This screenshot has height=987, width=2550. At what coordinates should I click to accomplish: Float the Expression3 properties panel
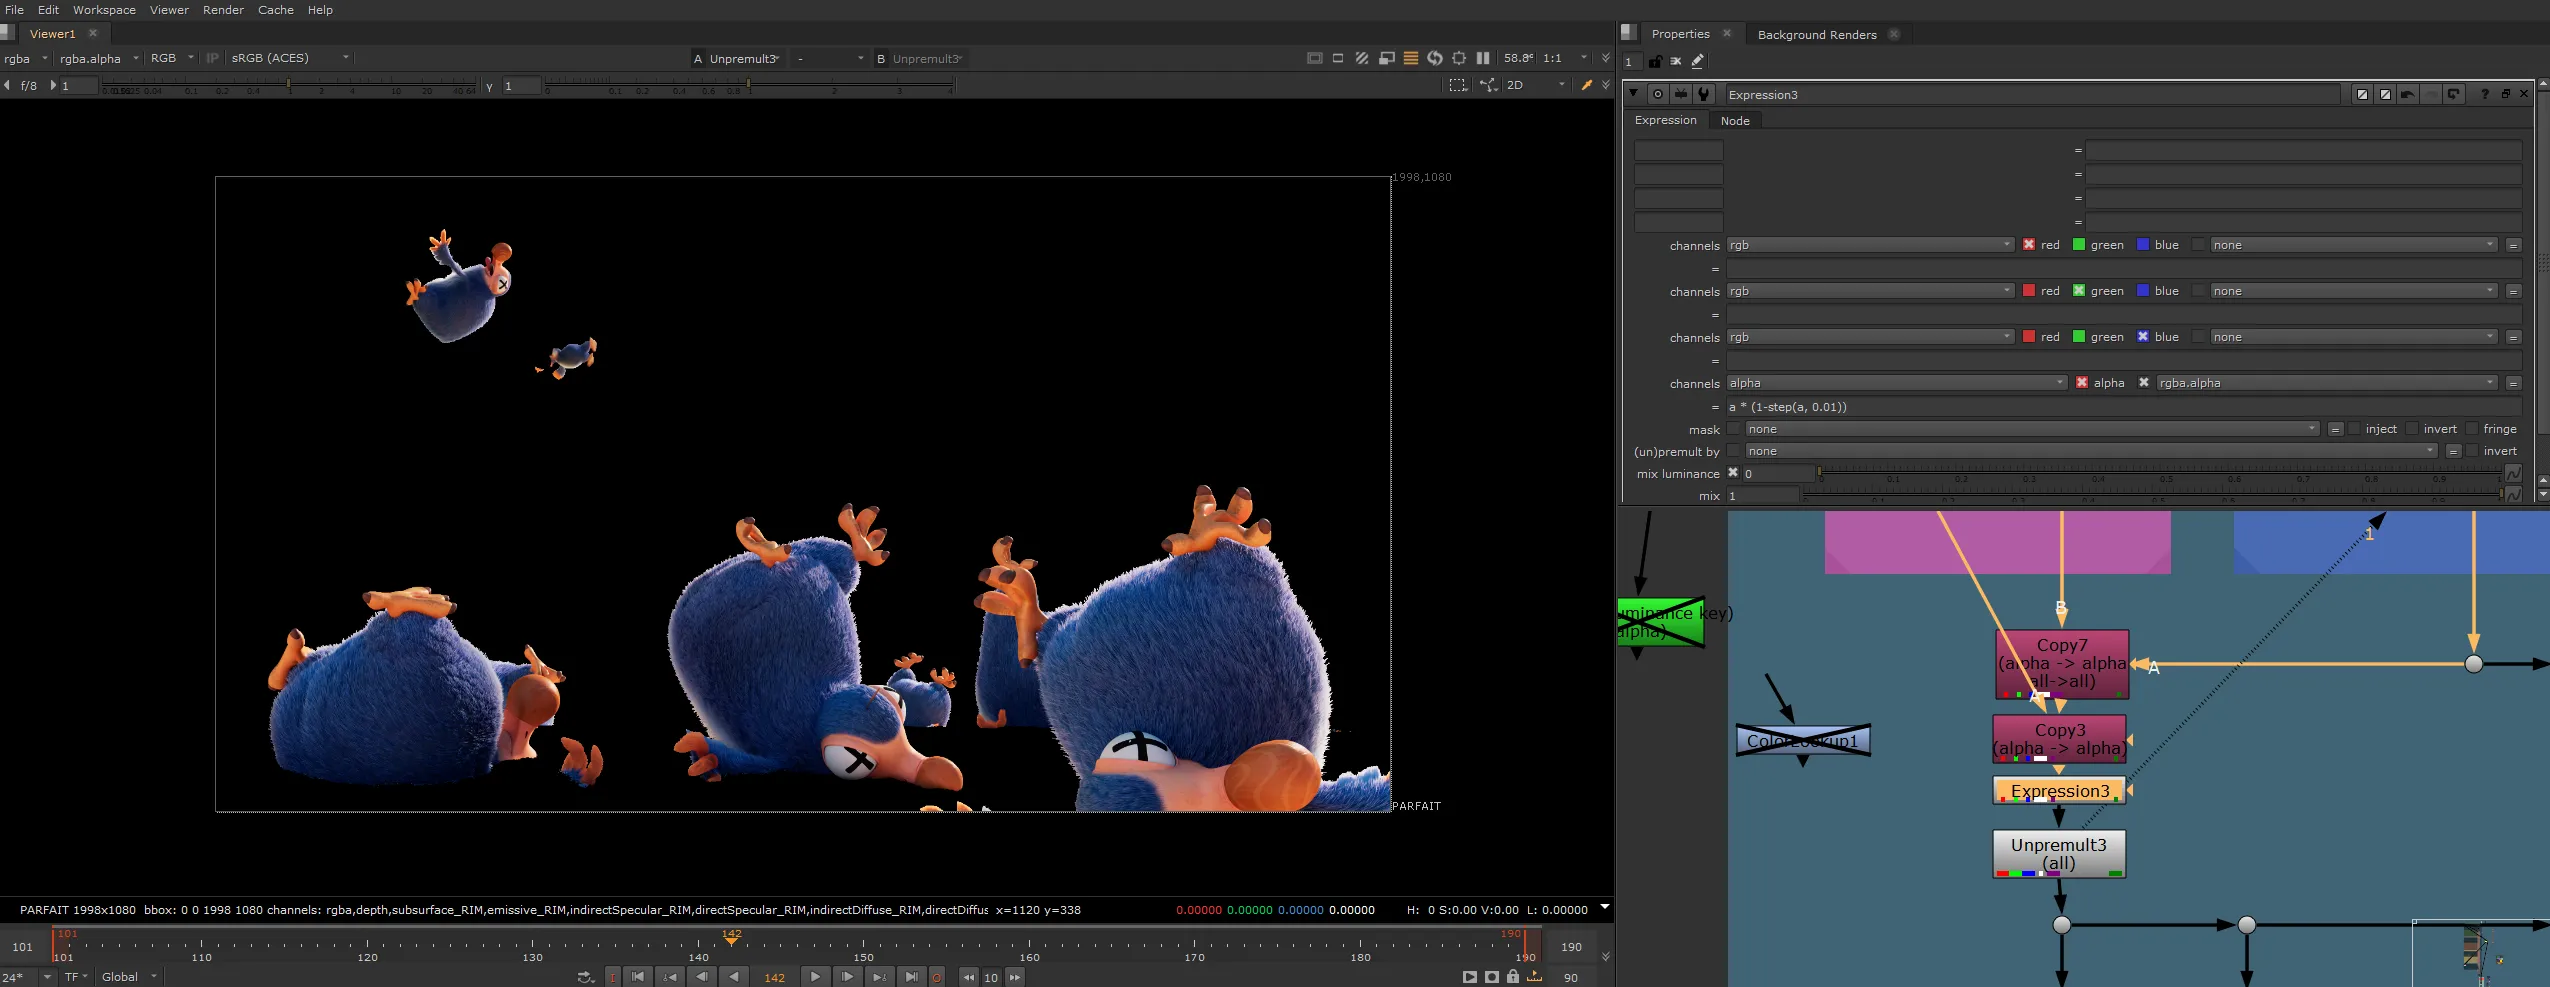click(x=2506, y=94)
